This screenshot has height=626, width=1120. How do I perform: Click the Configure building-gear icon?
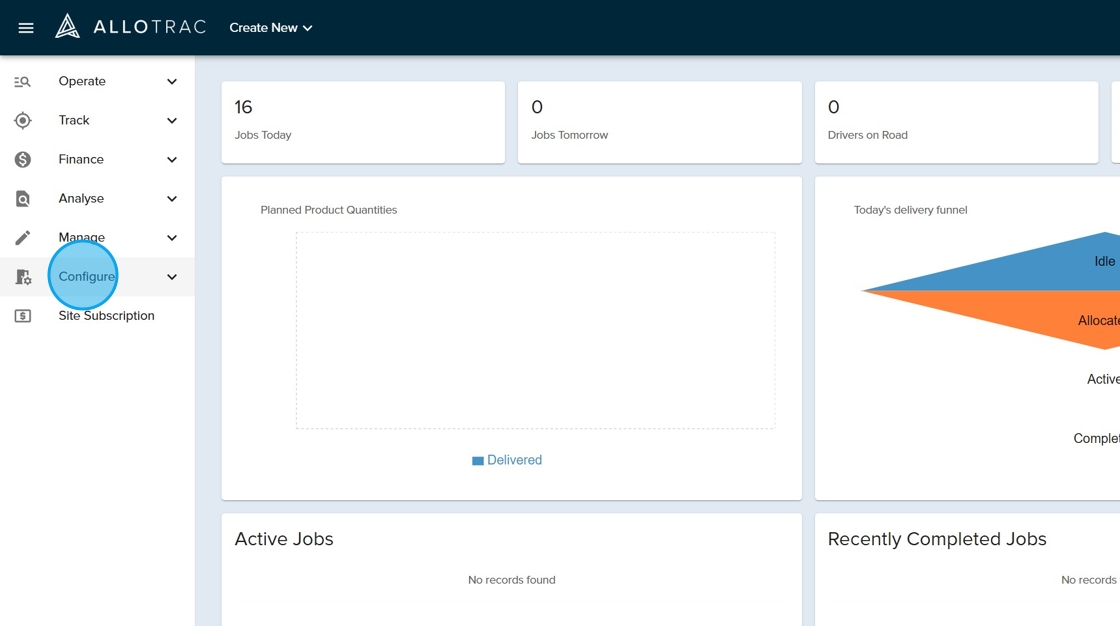tap(22, 277)
